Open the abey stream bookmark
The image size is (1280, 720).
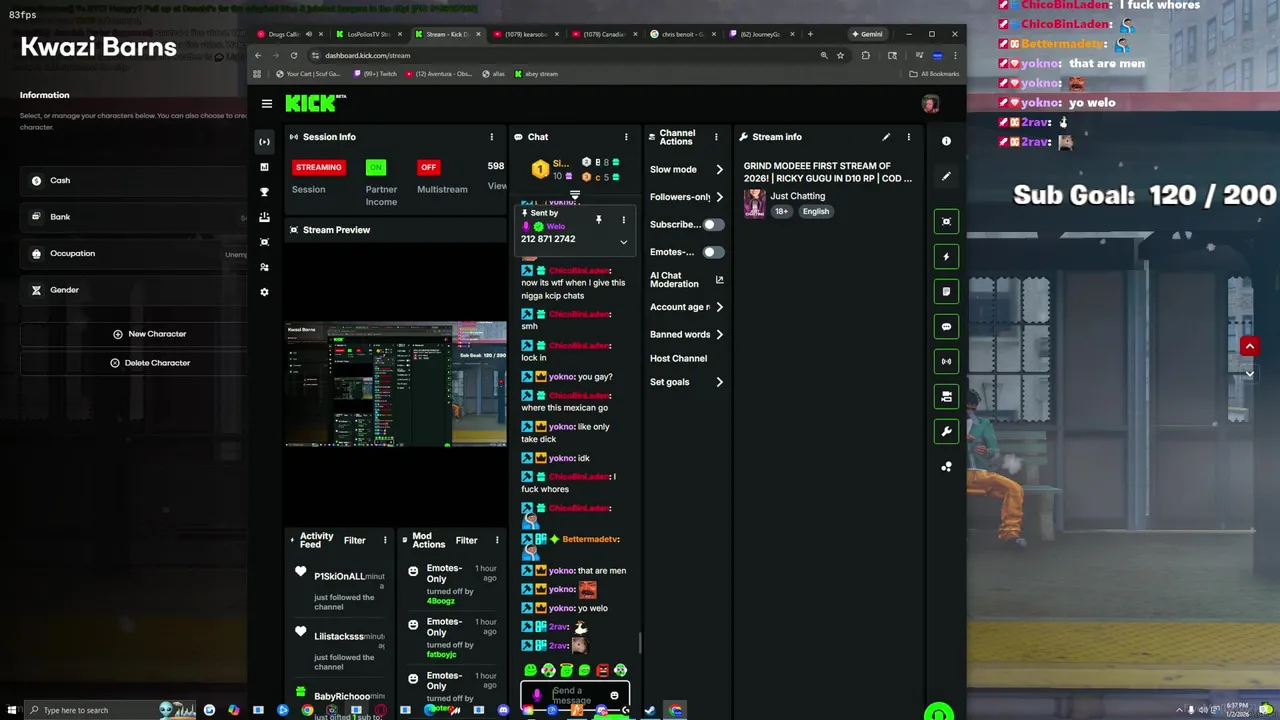point(536,74)
